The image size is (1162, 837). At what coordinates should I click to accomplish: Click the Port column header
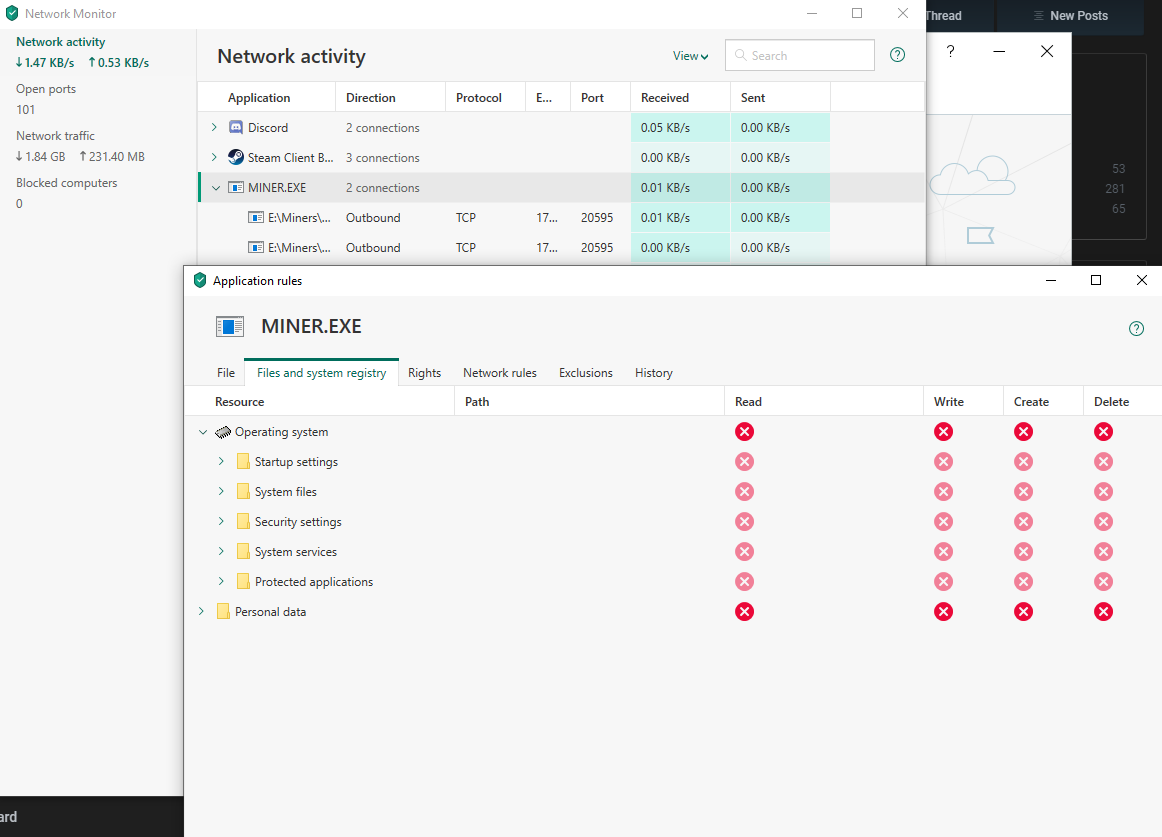tap(600, 98)
